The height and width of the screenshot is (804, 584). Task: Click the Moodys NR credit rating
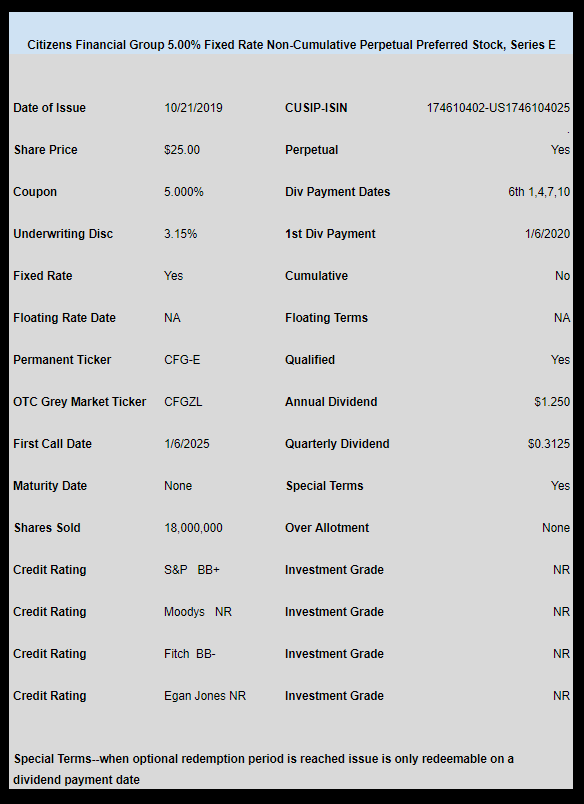[x=198, y=612]
